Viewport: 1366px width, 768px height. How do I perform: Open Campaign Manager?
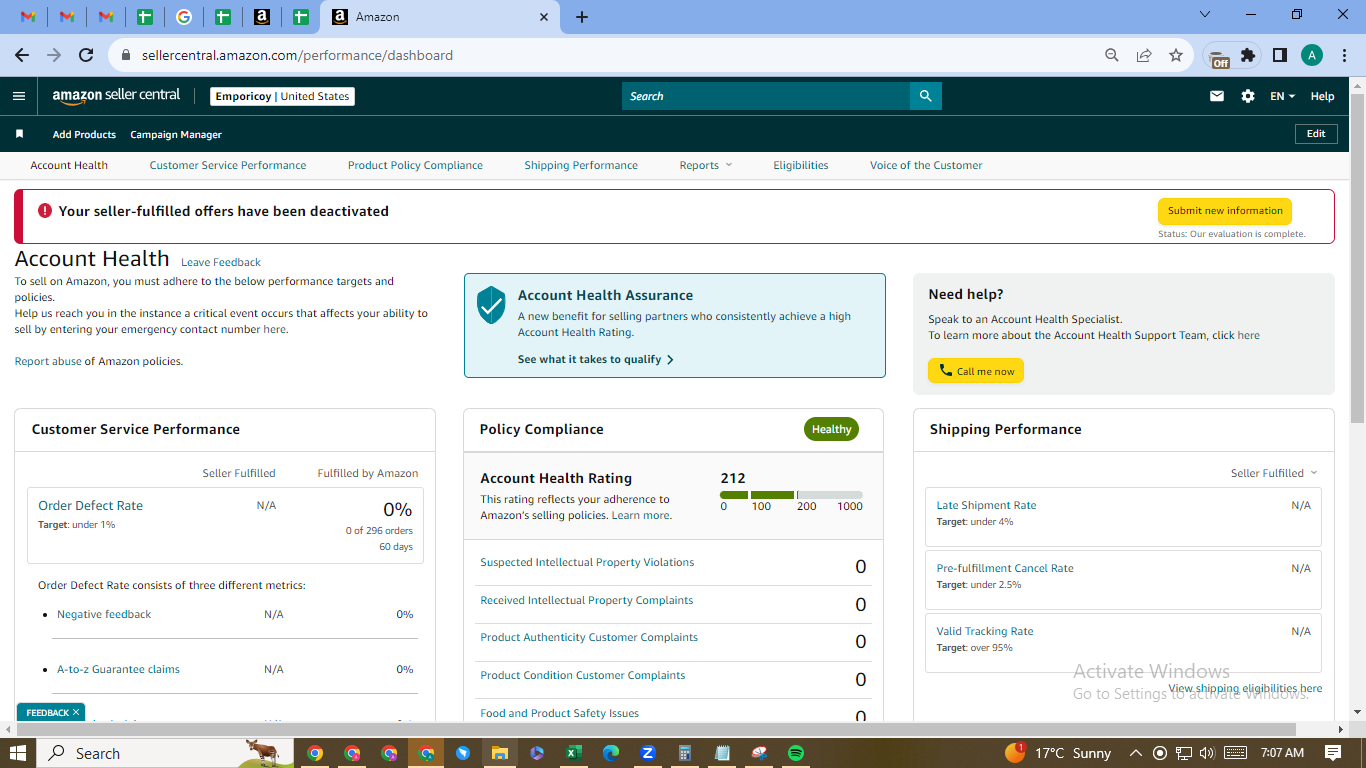click(176, 134)
